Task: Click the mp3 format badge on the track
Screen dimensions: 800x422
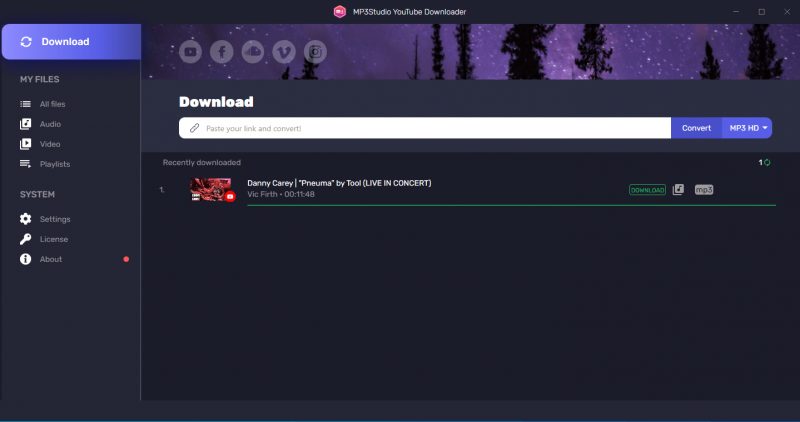Action: click(704, 189)
